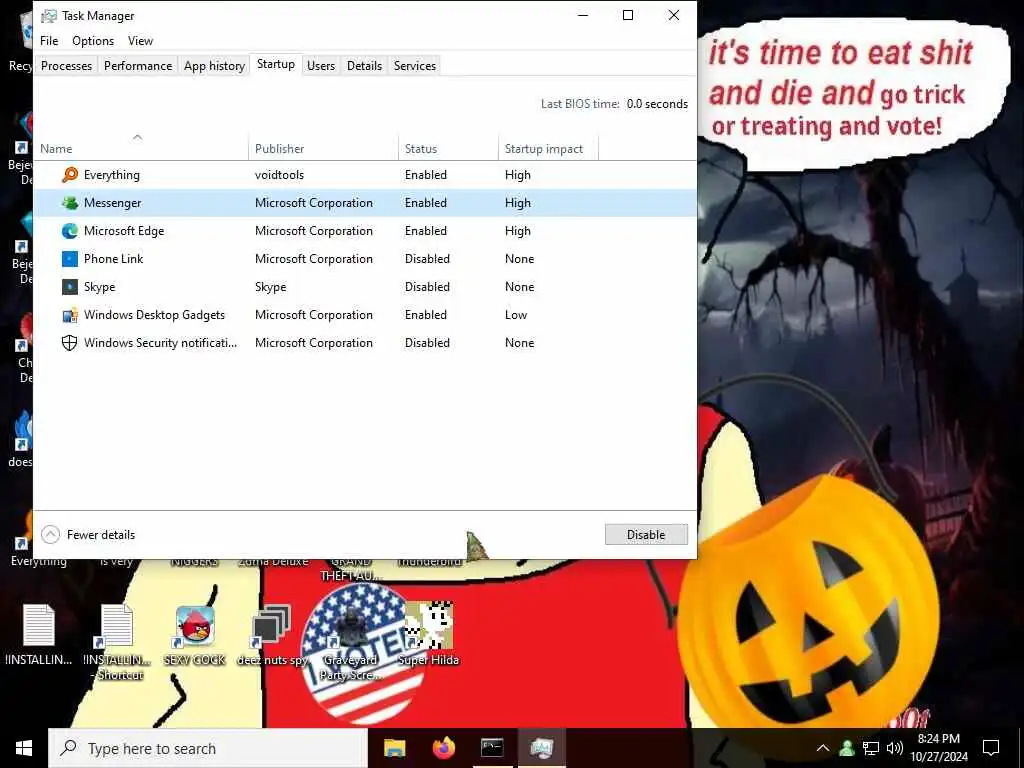The width and height of the screenshot is (1024, 768).
Task: Click the Phone Link entry icon
Action: [70, 259]
